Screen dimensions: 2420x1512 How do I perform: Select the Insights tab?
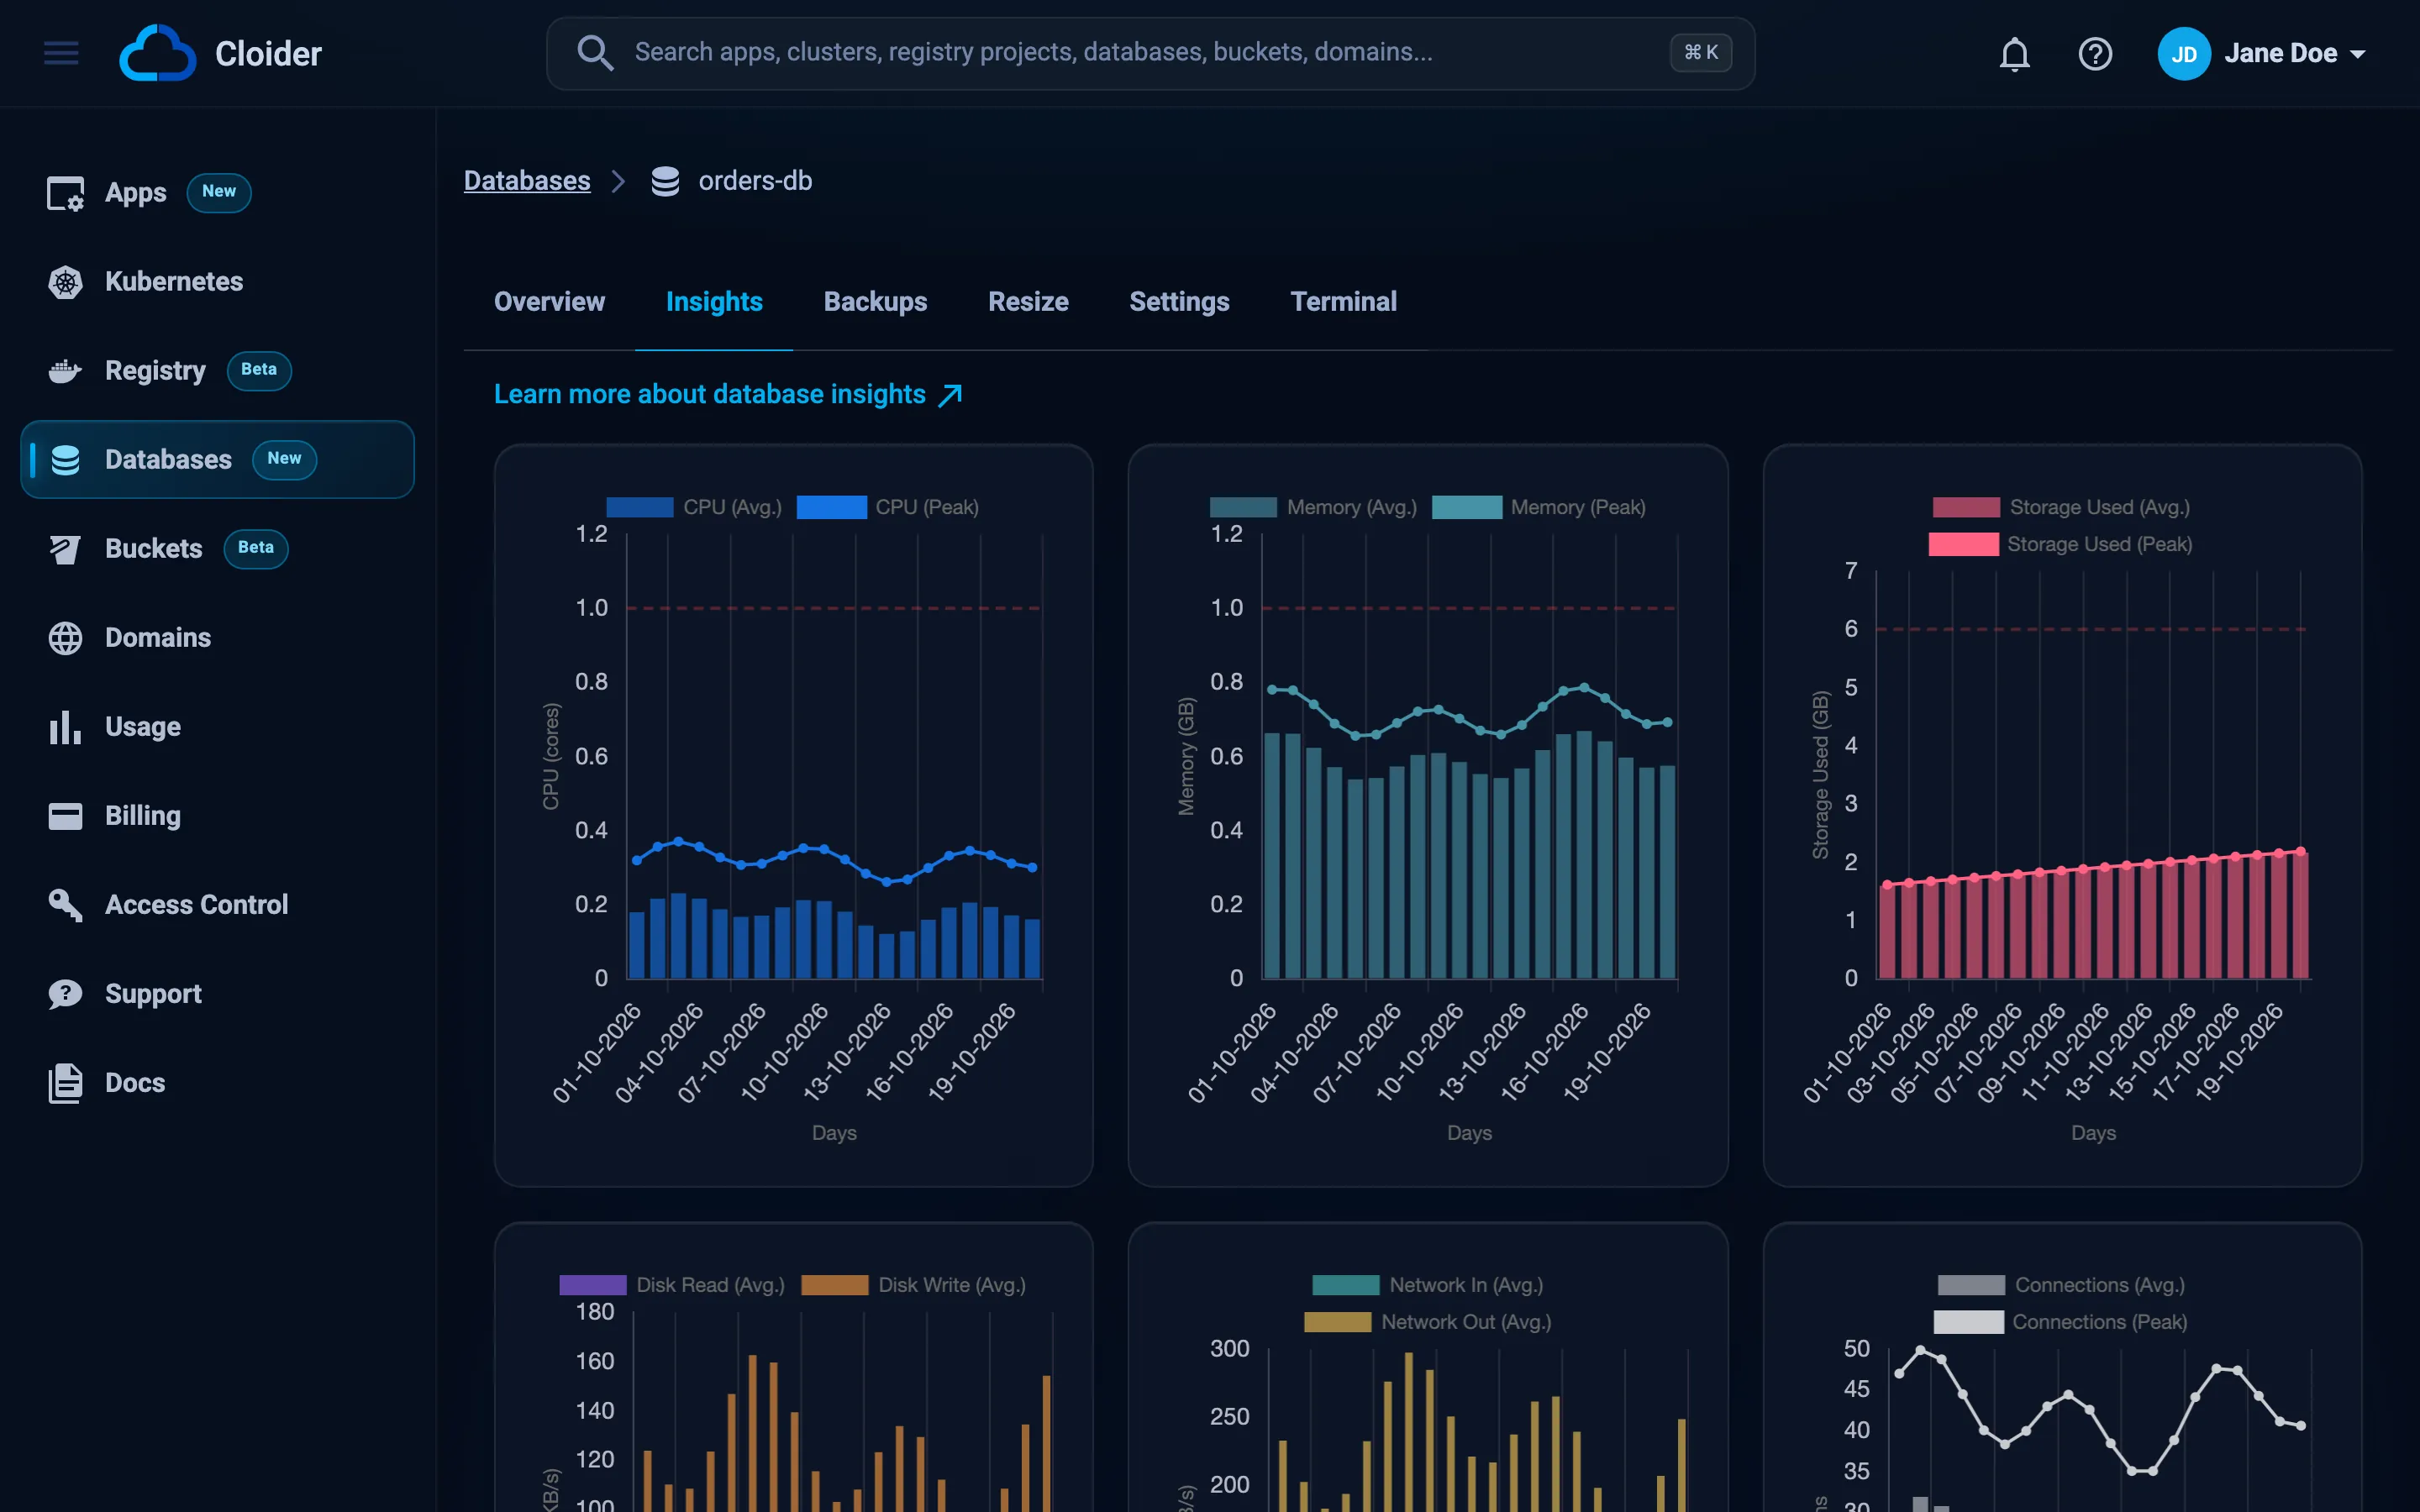coord(714,302)
